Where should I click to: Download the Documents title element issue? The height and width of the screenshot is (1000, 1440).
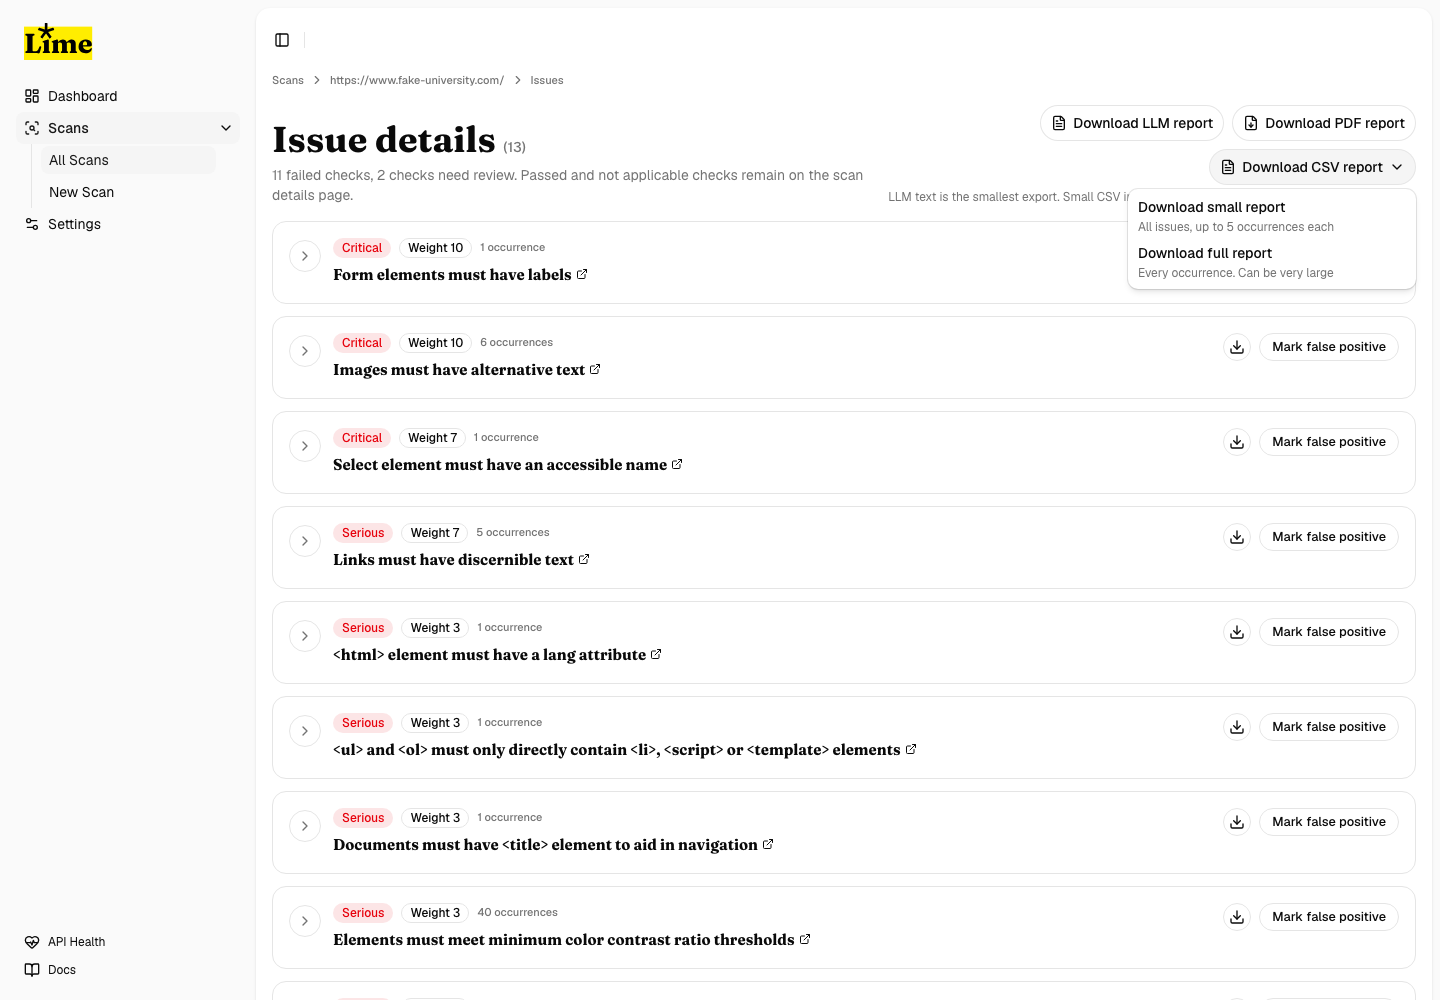(x=1237, y=822)
